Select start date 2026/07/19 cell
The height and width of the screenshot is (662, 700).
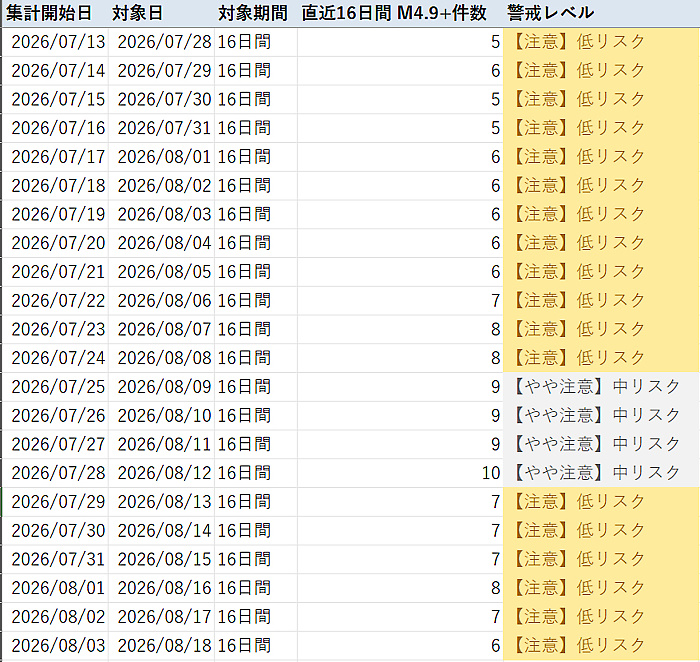click(55, 214)
